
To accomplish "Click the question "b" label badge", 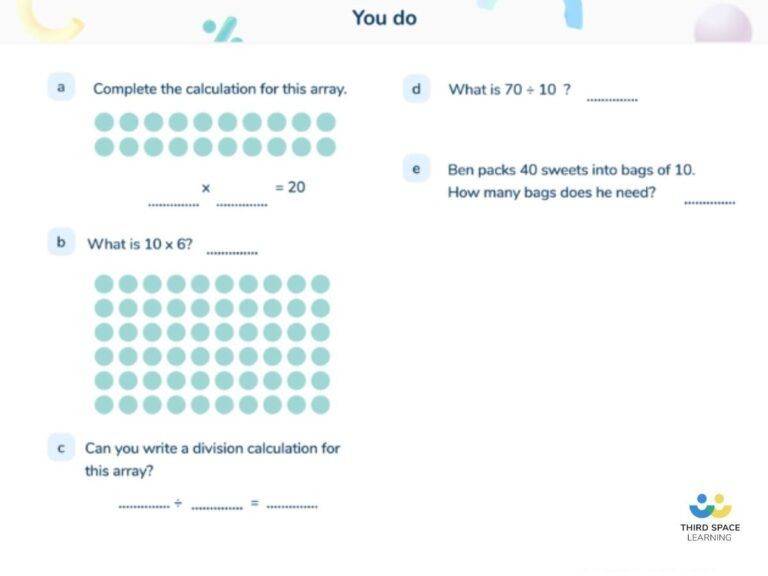I will coord(61,242).
